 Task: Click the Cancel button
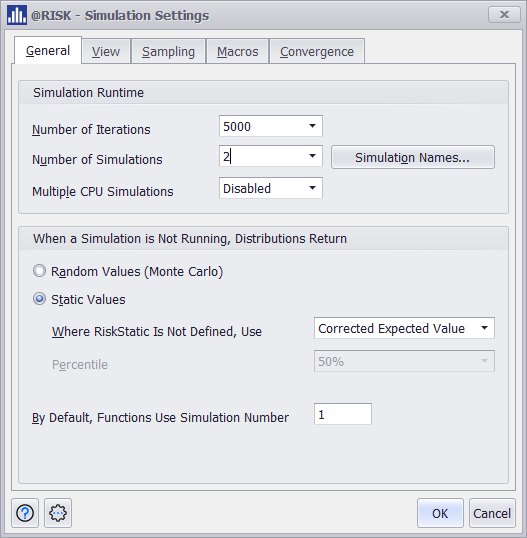(492, 513)
